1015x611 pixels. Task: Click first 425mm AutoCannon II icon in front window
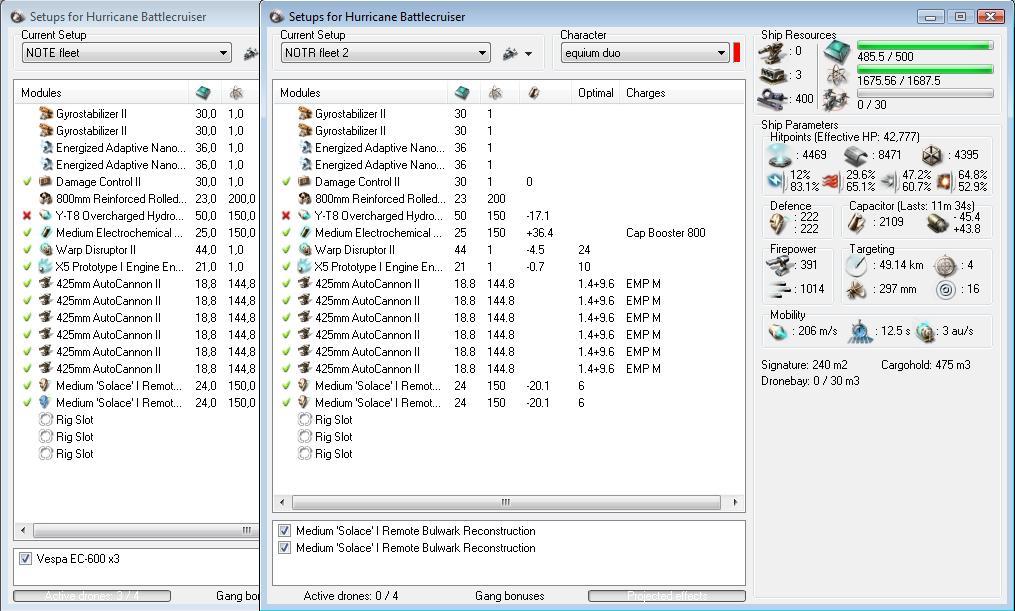(x=304, y=283)
